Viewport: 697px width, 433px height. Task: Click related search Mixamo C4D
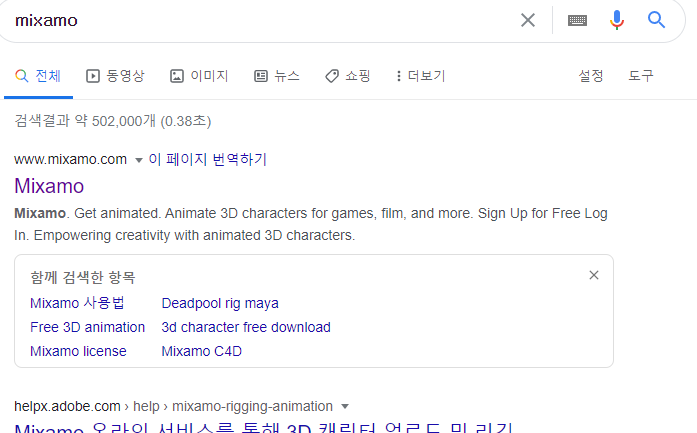click(201, 351)
